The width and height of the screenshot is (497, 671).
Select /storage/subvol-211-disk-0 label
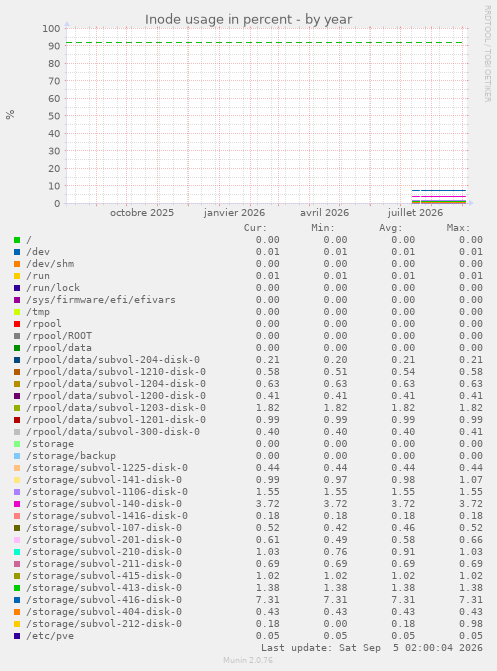point(104,564)
